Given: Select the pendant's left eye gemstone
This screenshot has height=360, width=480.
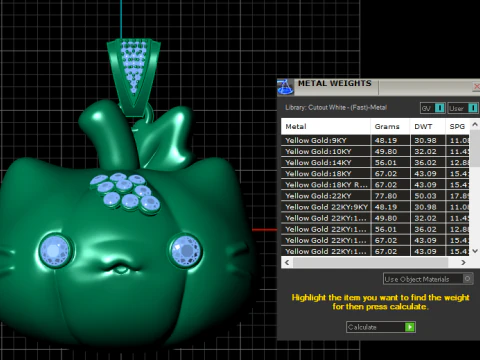Looking at the screenshot, I should point(55,251).
